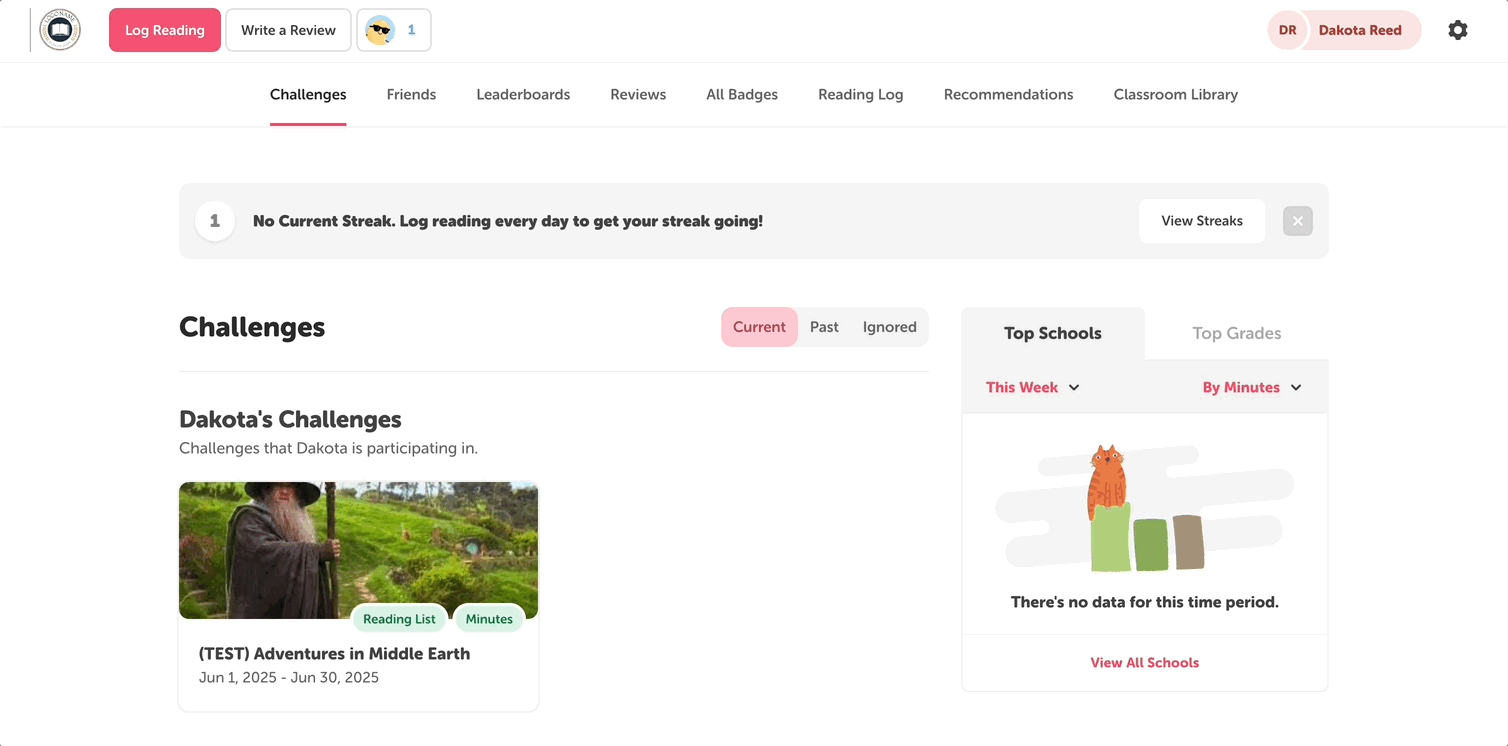Expand the This Week dropdown
Screen dimensions: 1508x746
(1032, 387)
